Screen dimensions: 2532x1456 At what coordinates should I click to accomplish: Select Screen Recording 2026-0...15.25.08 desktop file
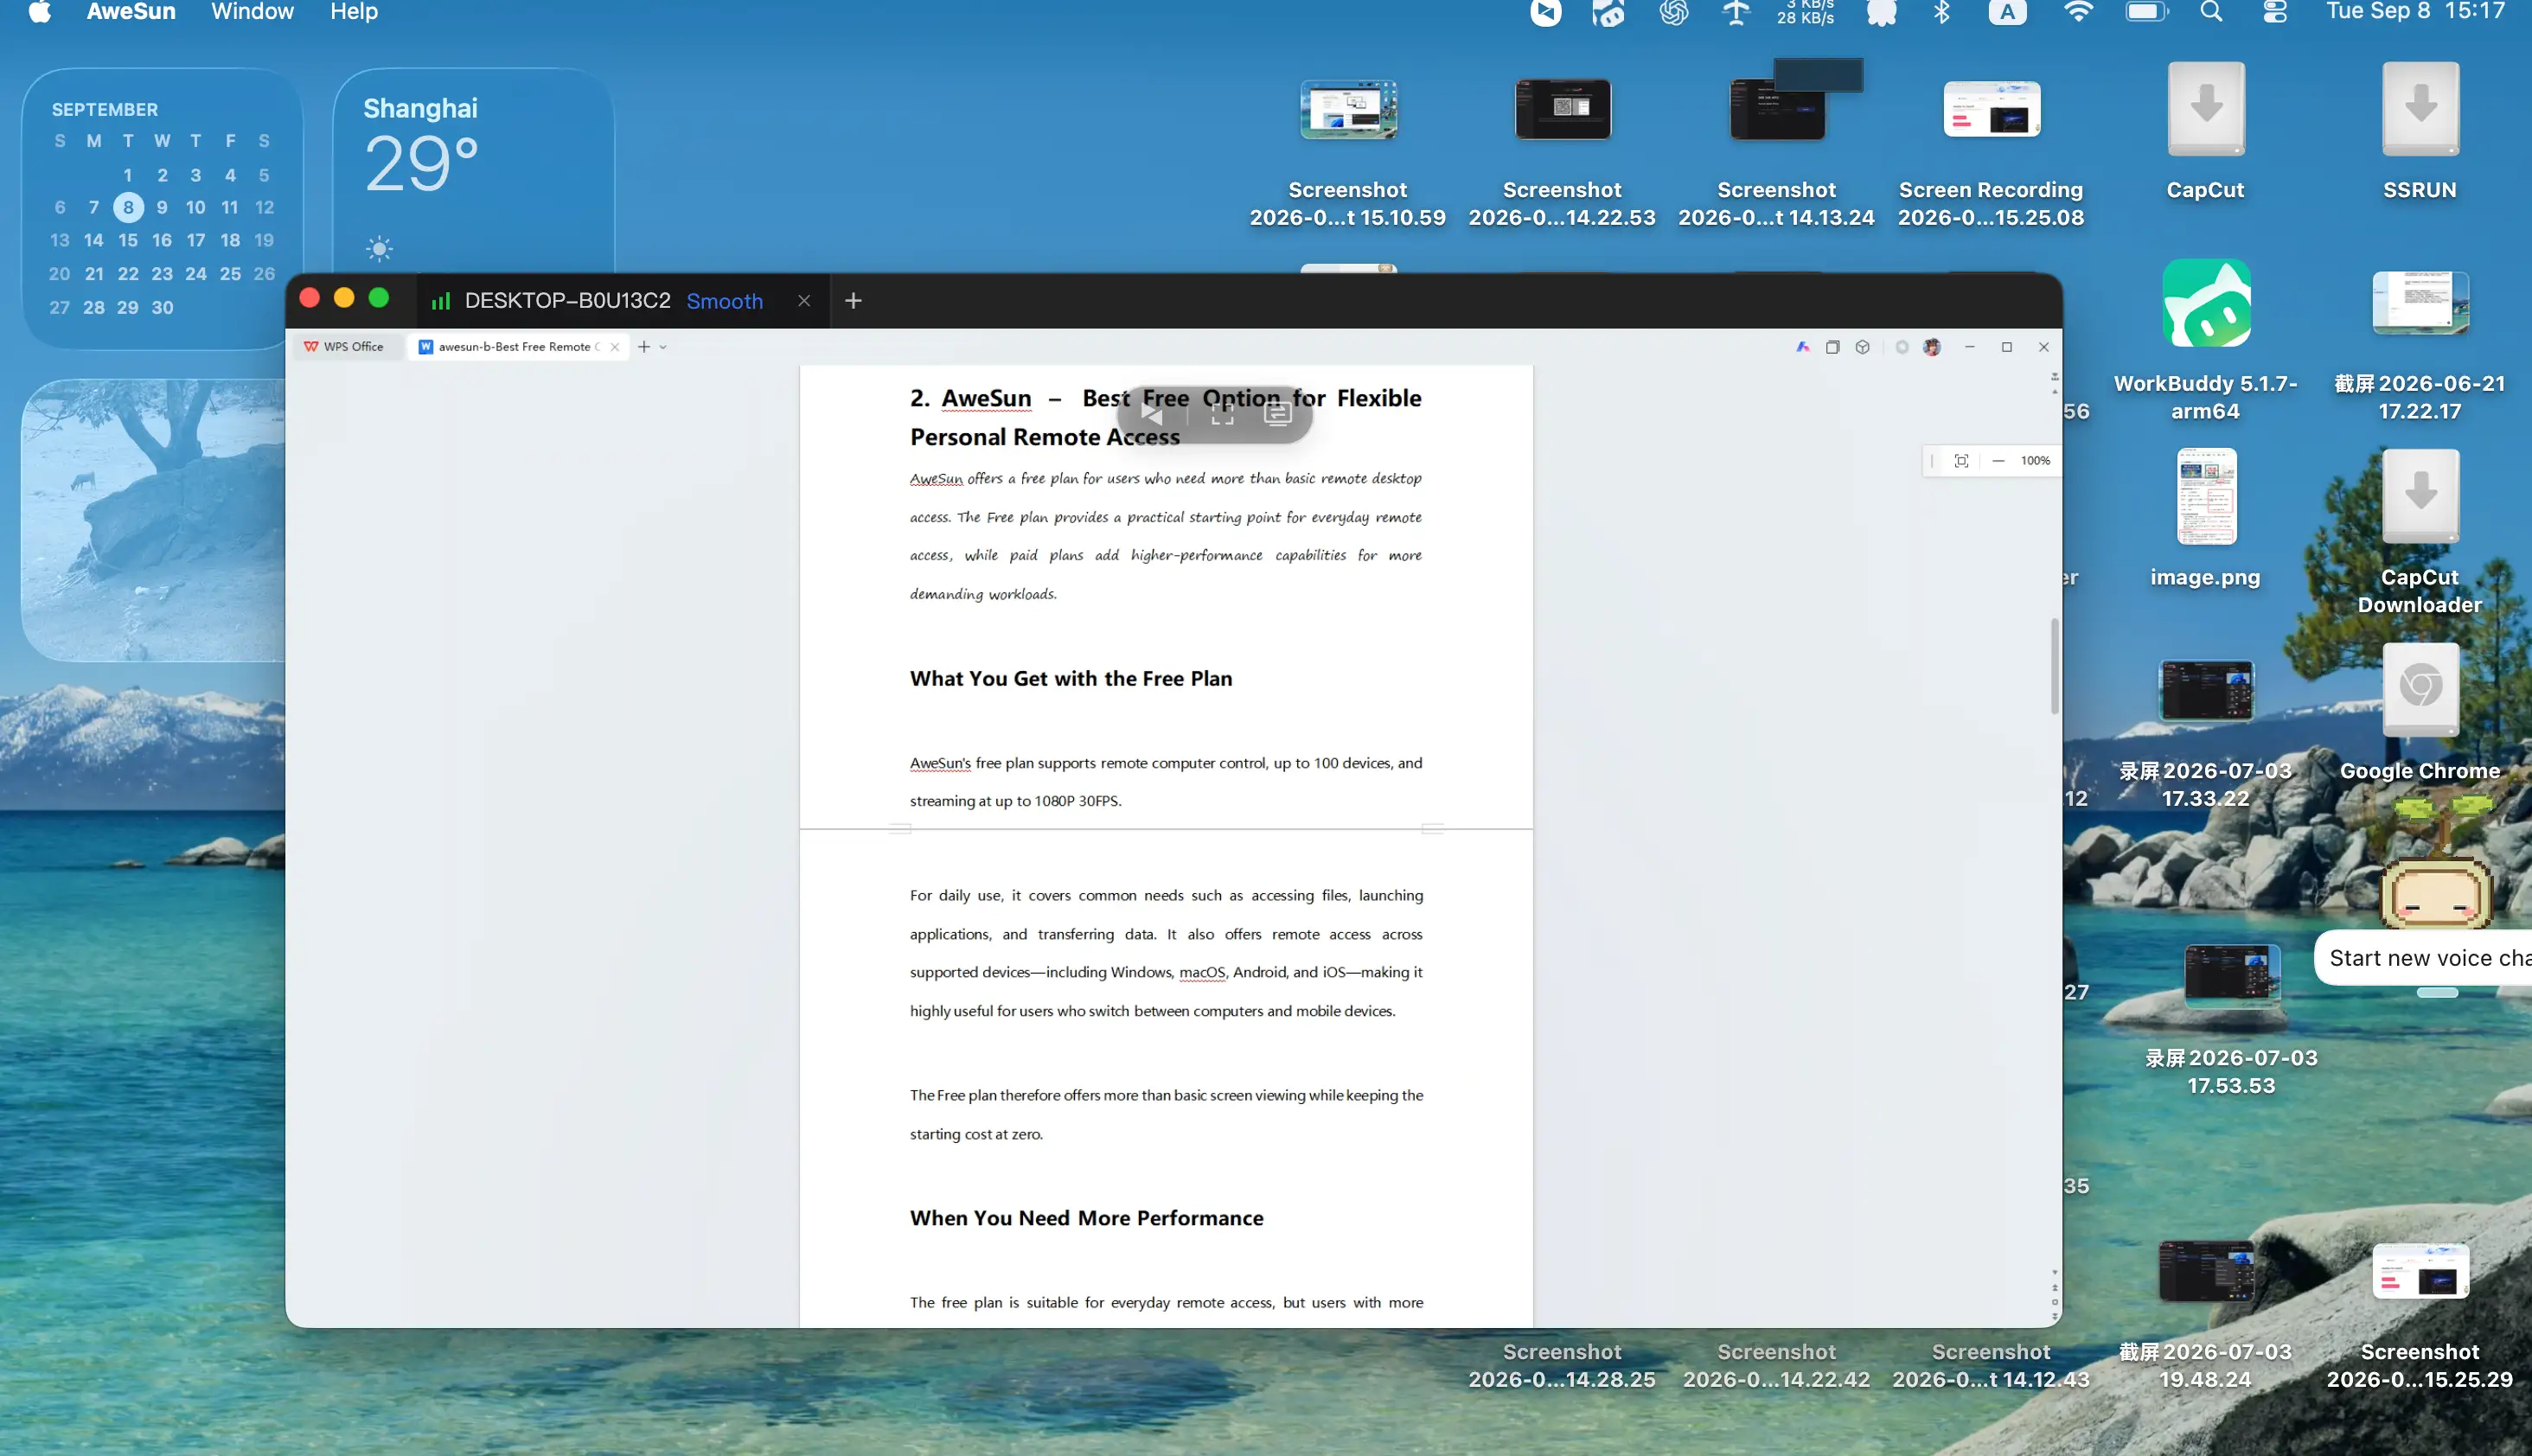[1991, 110]
